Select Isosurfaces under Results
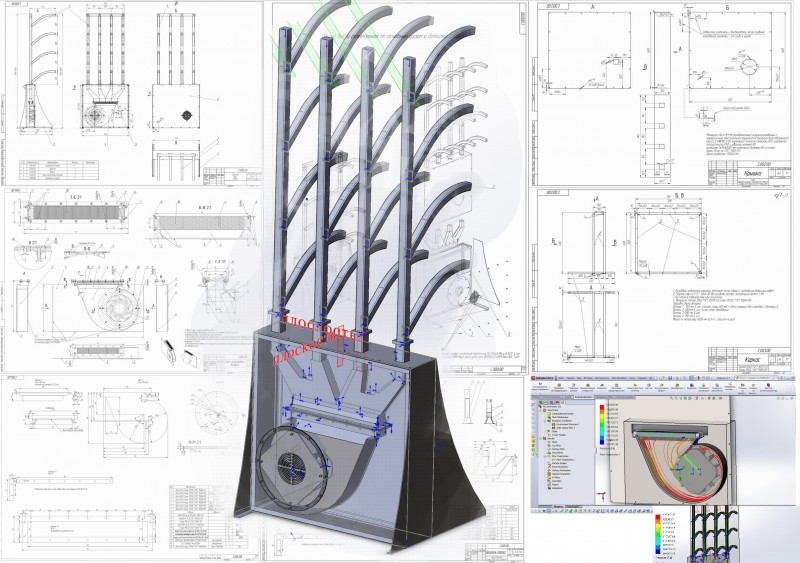This screenshot has width=800, height=563. 555,453
